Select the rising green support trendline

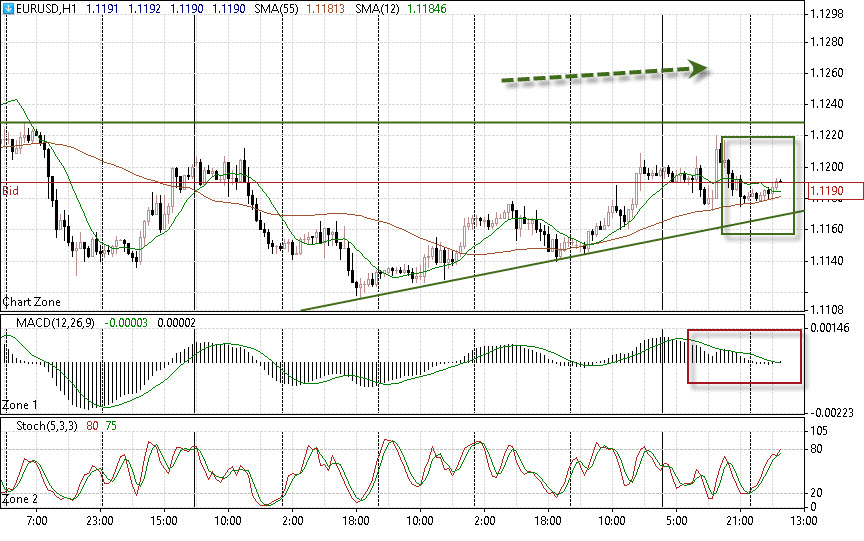[500, 268]
